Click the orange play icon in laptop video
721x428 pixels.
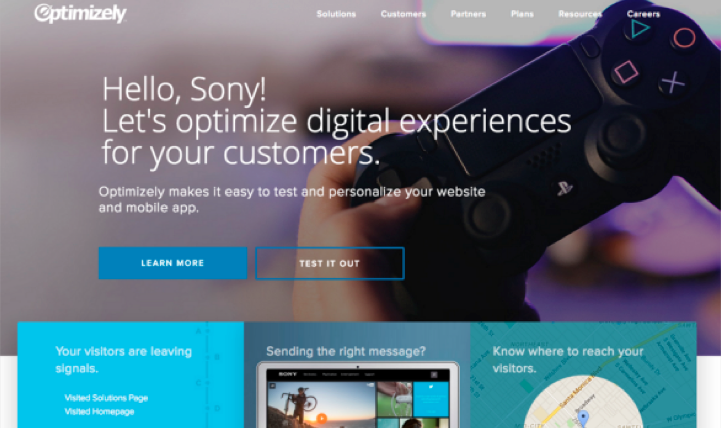(321, 418)
